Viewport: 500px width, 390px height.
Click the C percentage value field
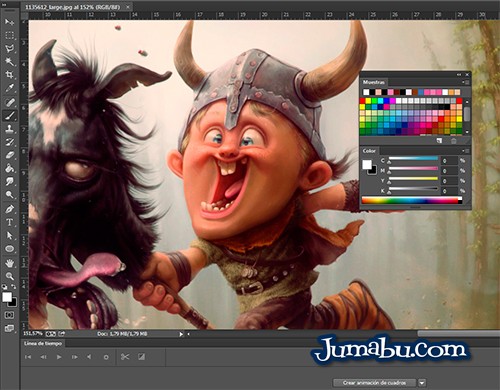pos(449,161)
